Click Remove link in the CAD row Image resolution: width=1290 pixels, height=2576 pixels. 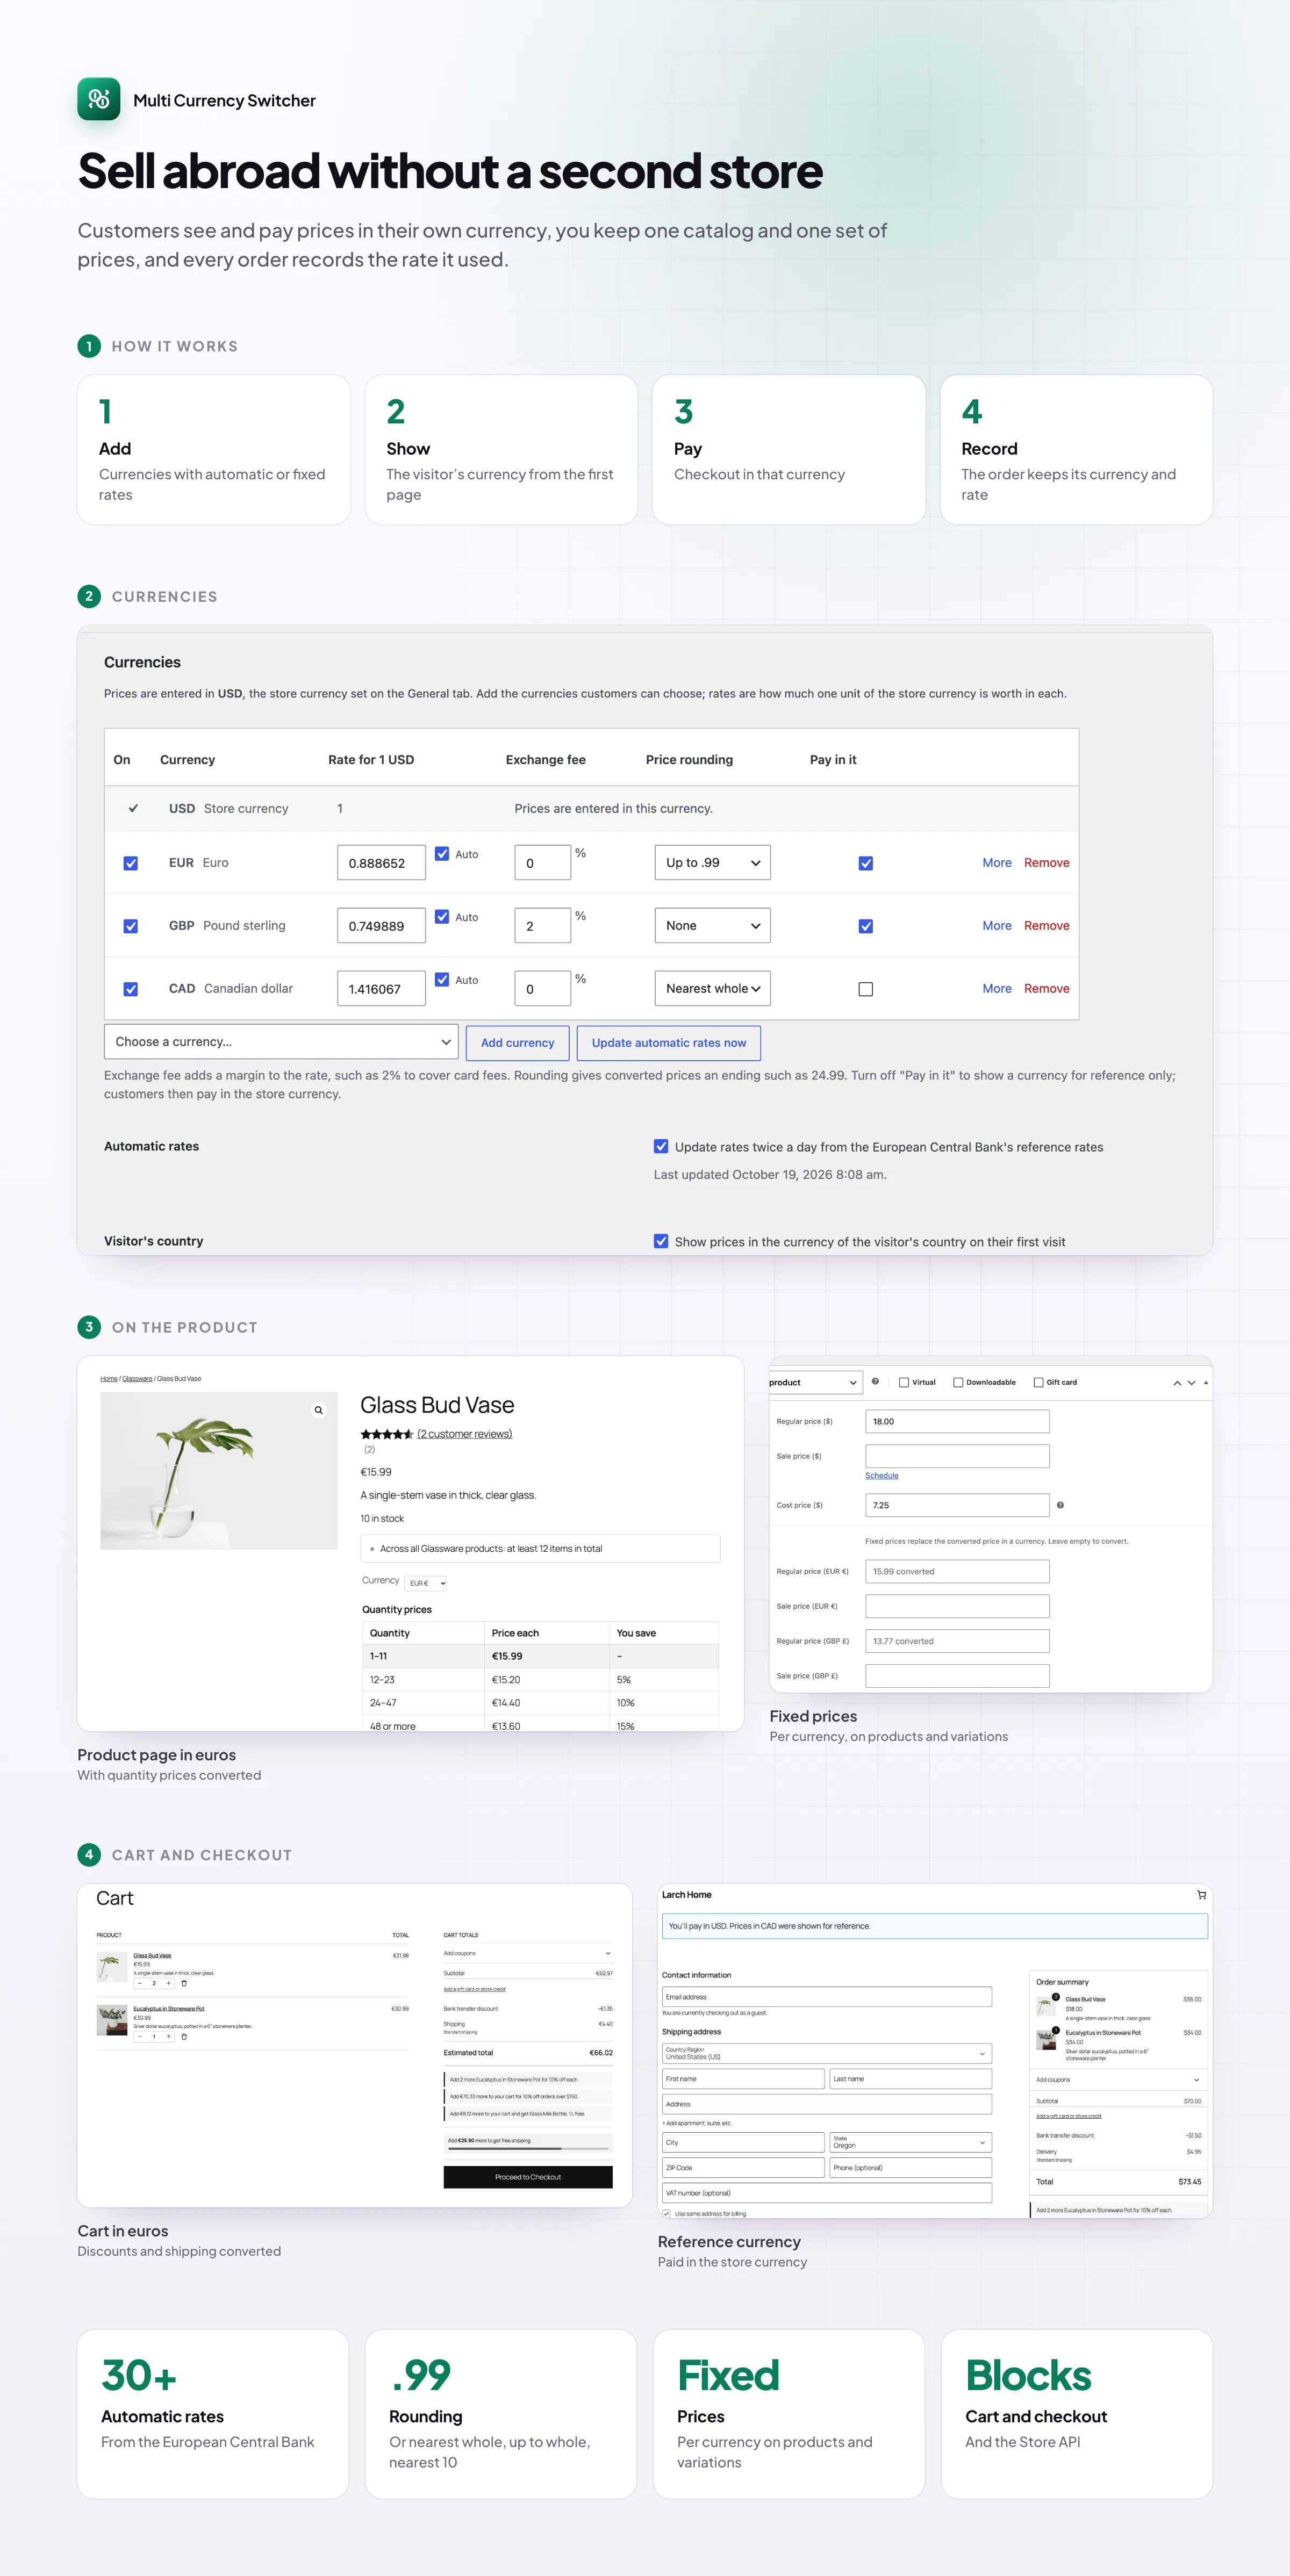1047,989
